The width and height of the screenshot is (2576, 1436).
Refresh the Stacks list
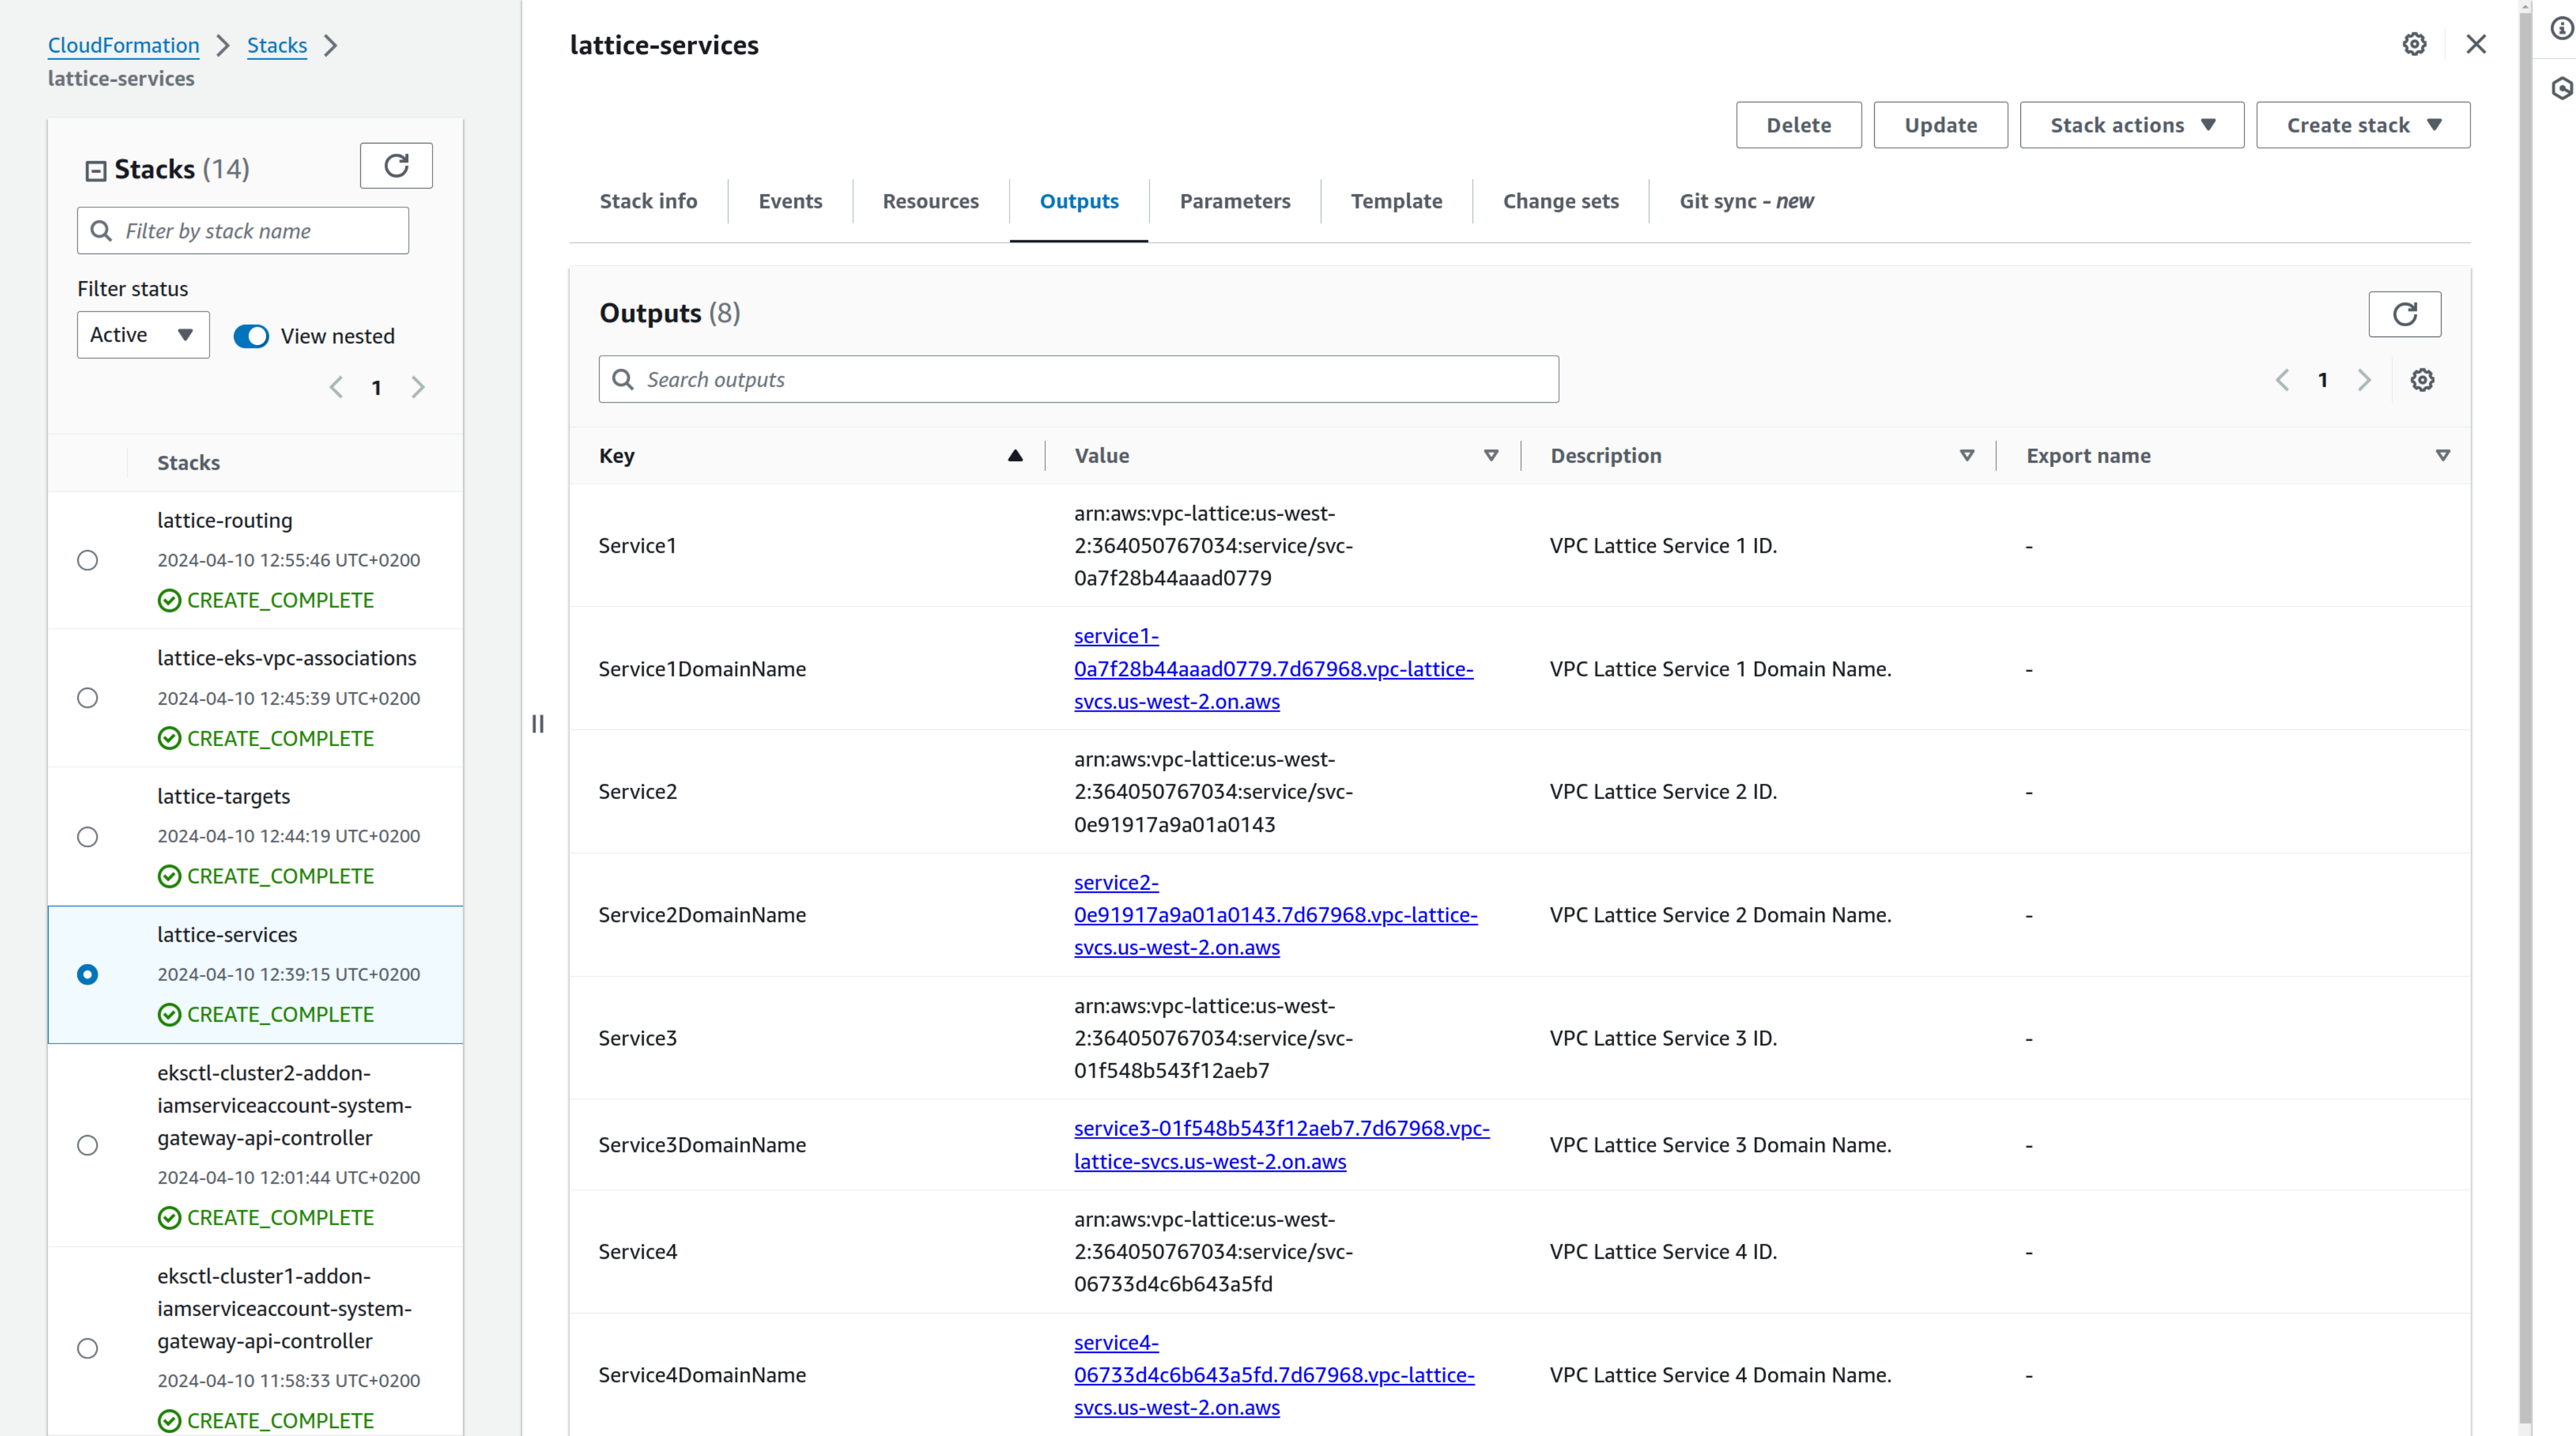pyautogui.click(x=396, y=166)
